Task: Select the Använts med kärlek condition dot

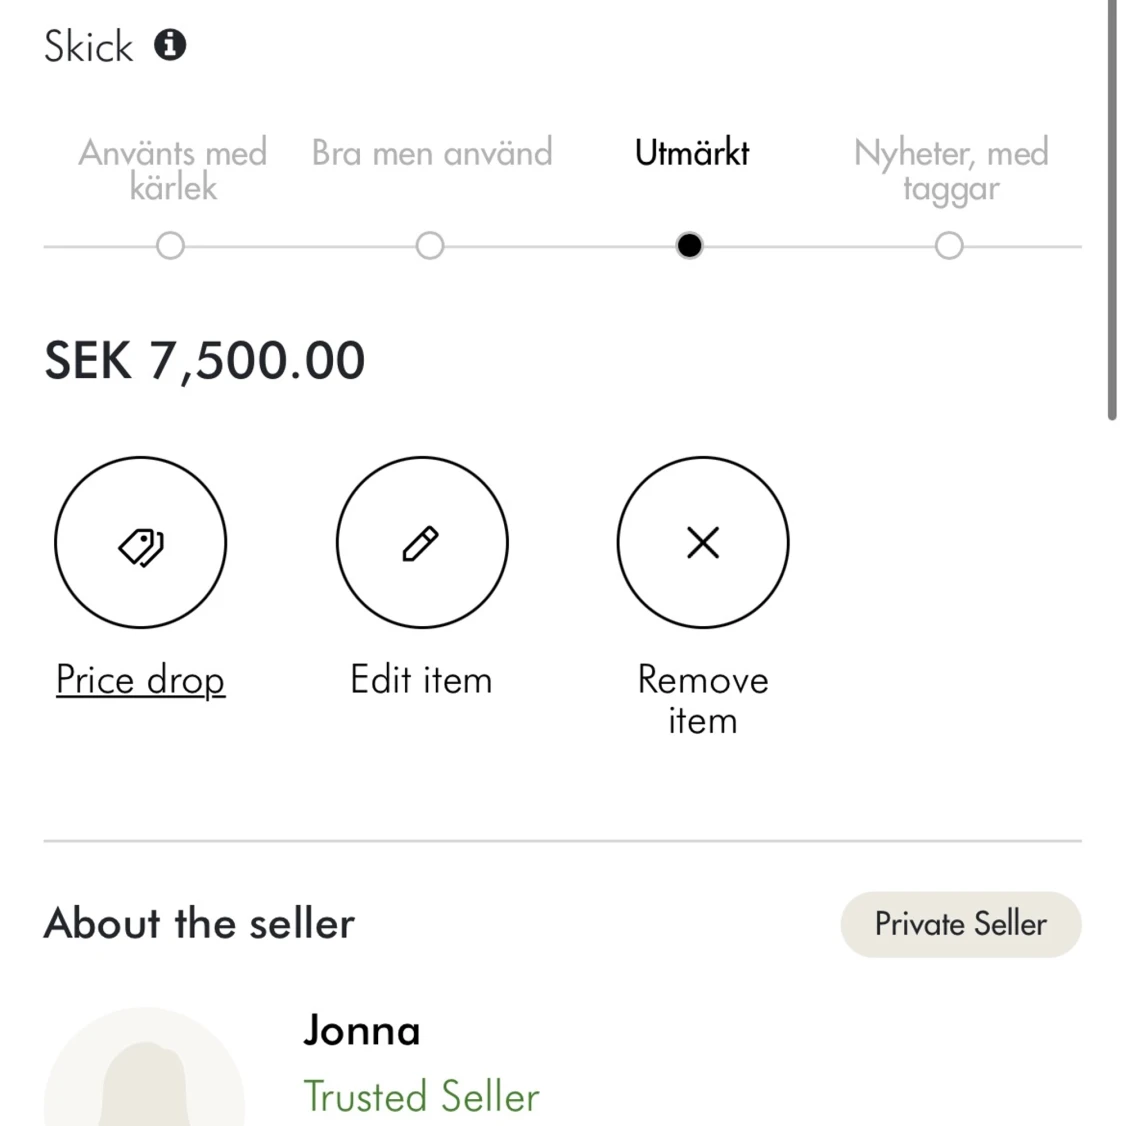Action: [170, 246]
